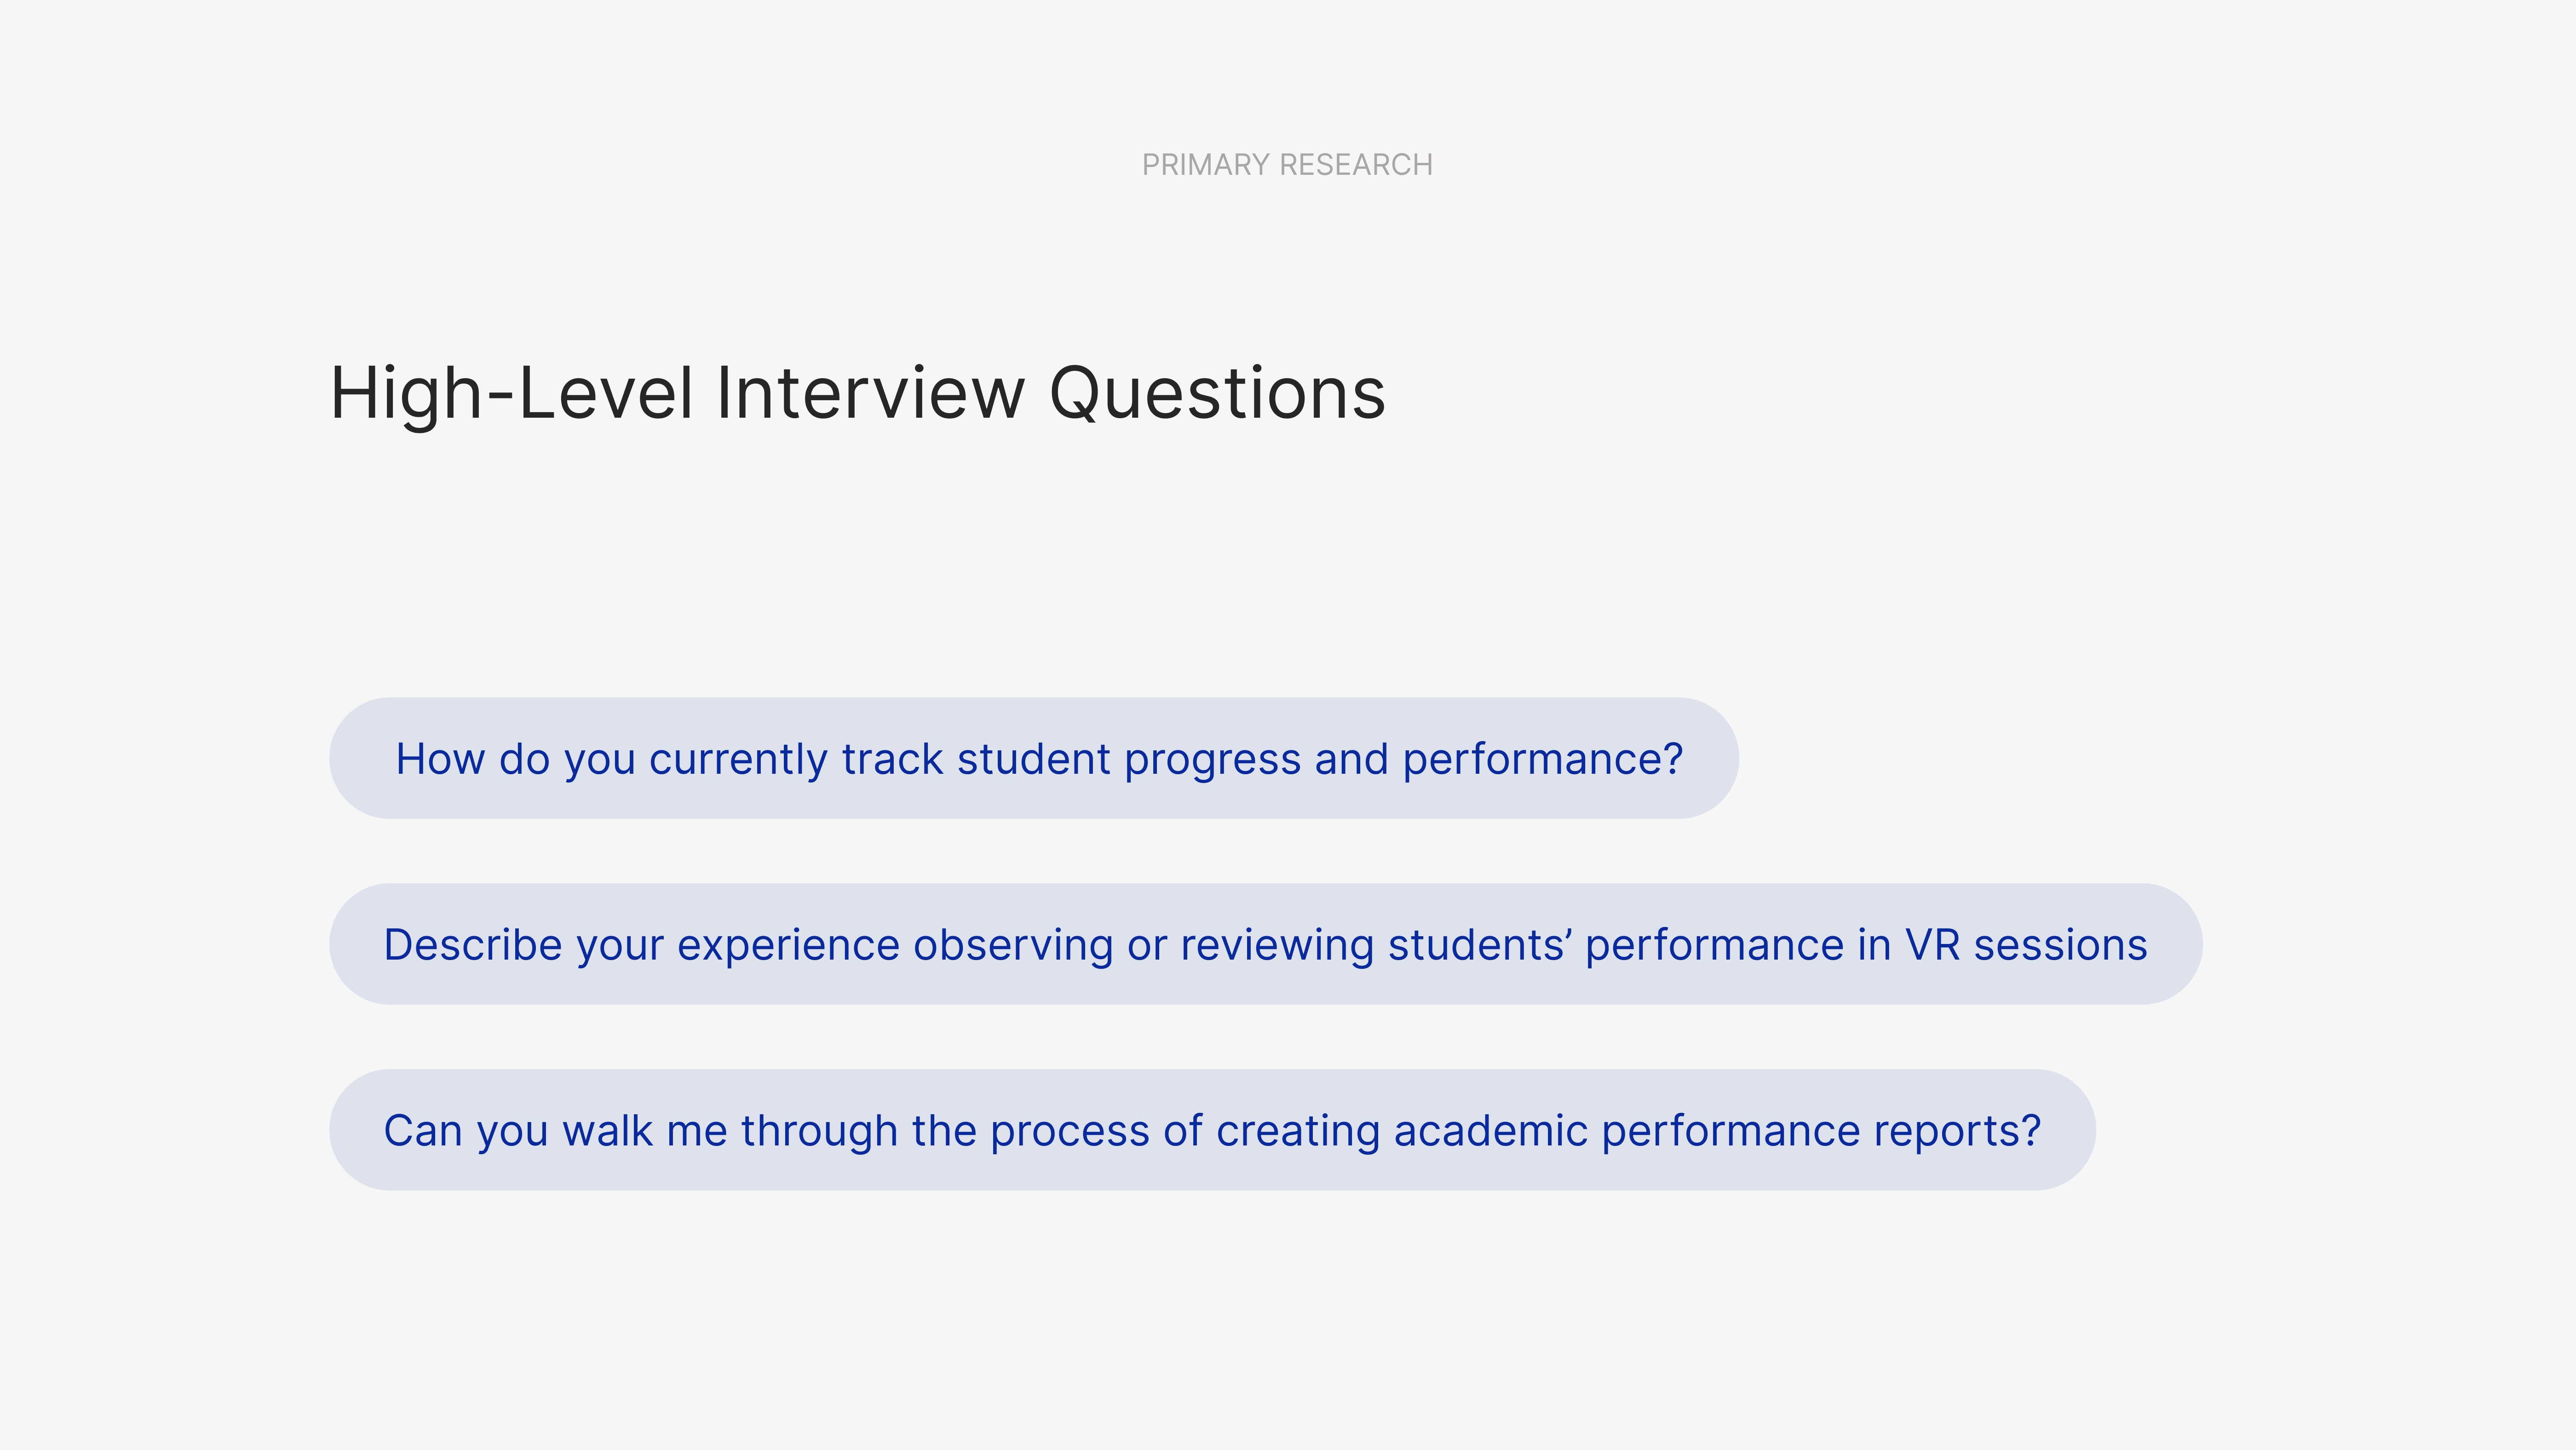Click the word "performance?" ending the first question

tap(1543, 759)
